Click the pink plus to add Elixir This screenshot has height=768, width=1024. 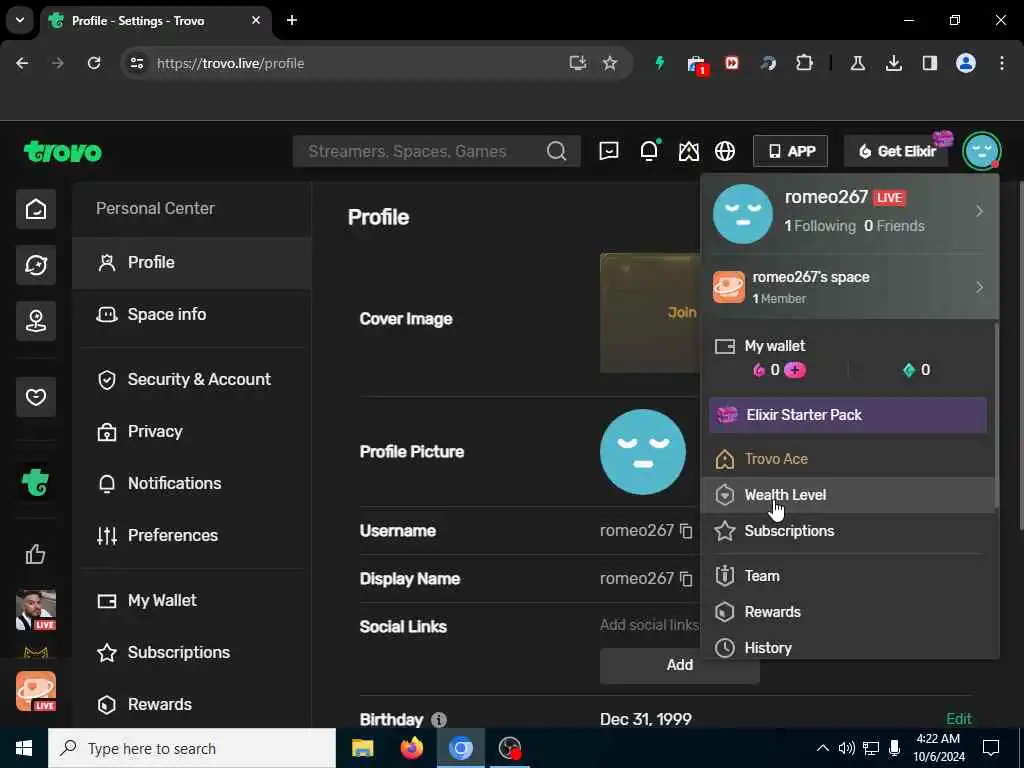click(x=795, y=370)
